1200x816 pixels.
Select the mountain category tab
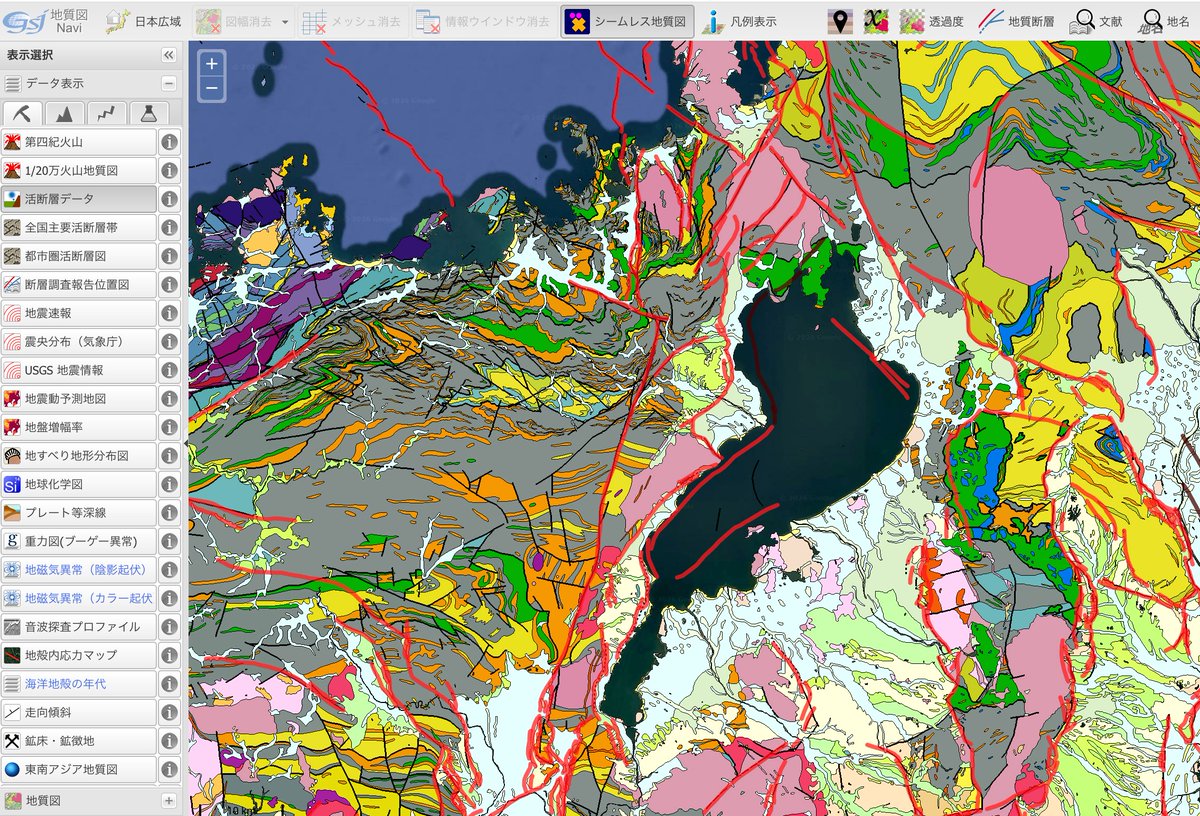pyautogui.click(x=64, y=113)
